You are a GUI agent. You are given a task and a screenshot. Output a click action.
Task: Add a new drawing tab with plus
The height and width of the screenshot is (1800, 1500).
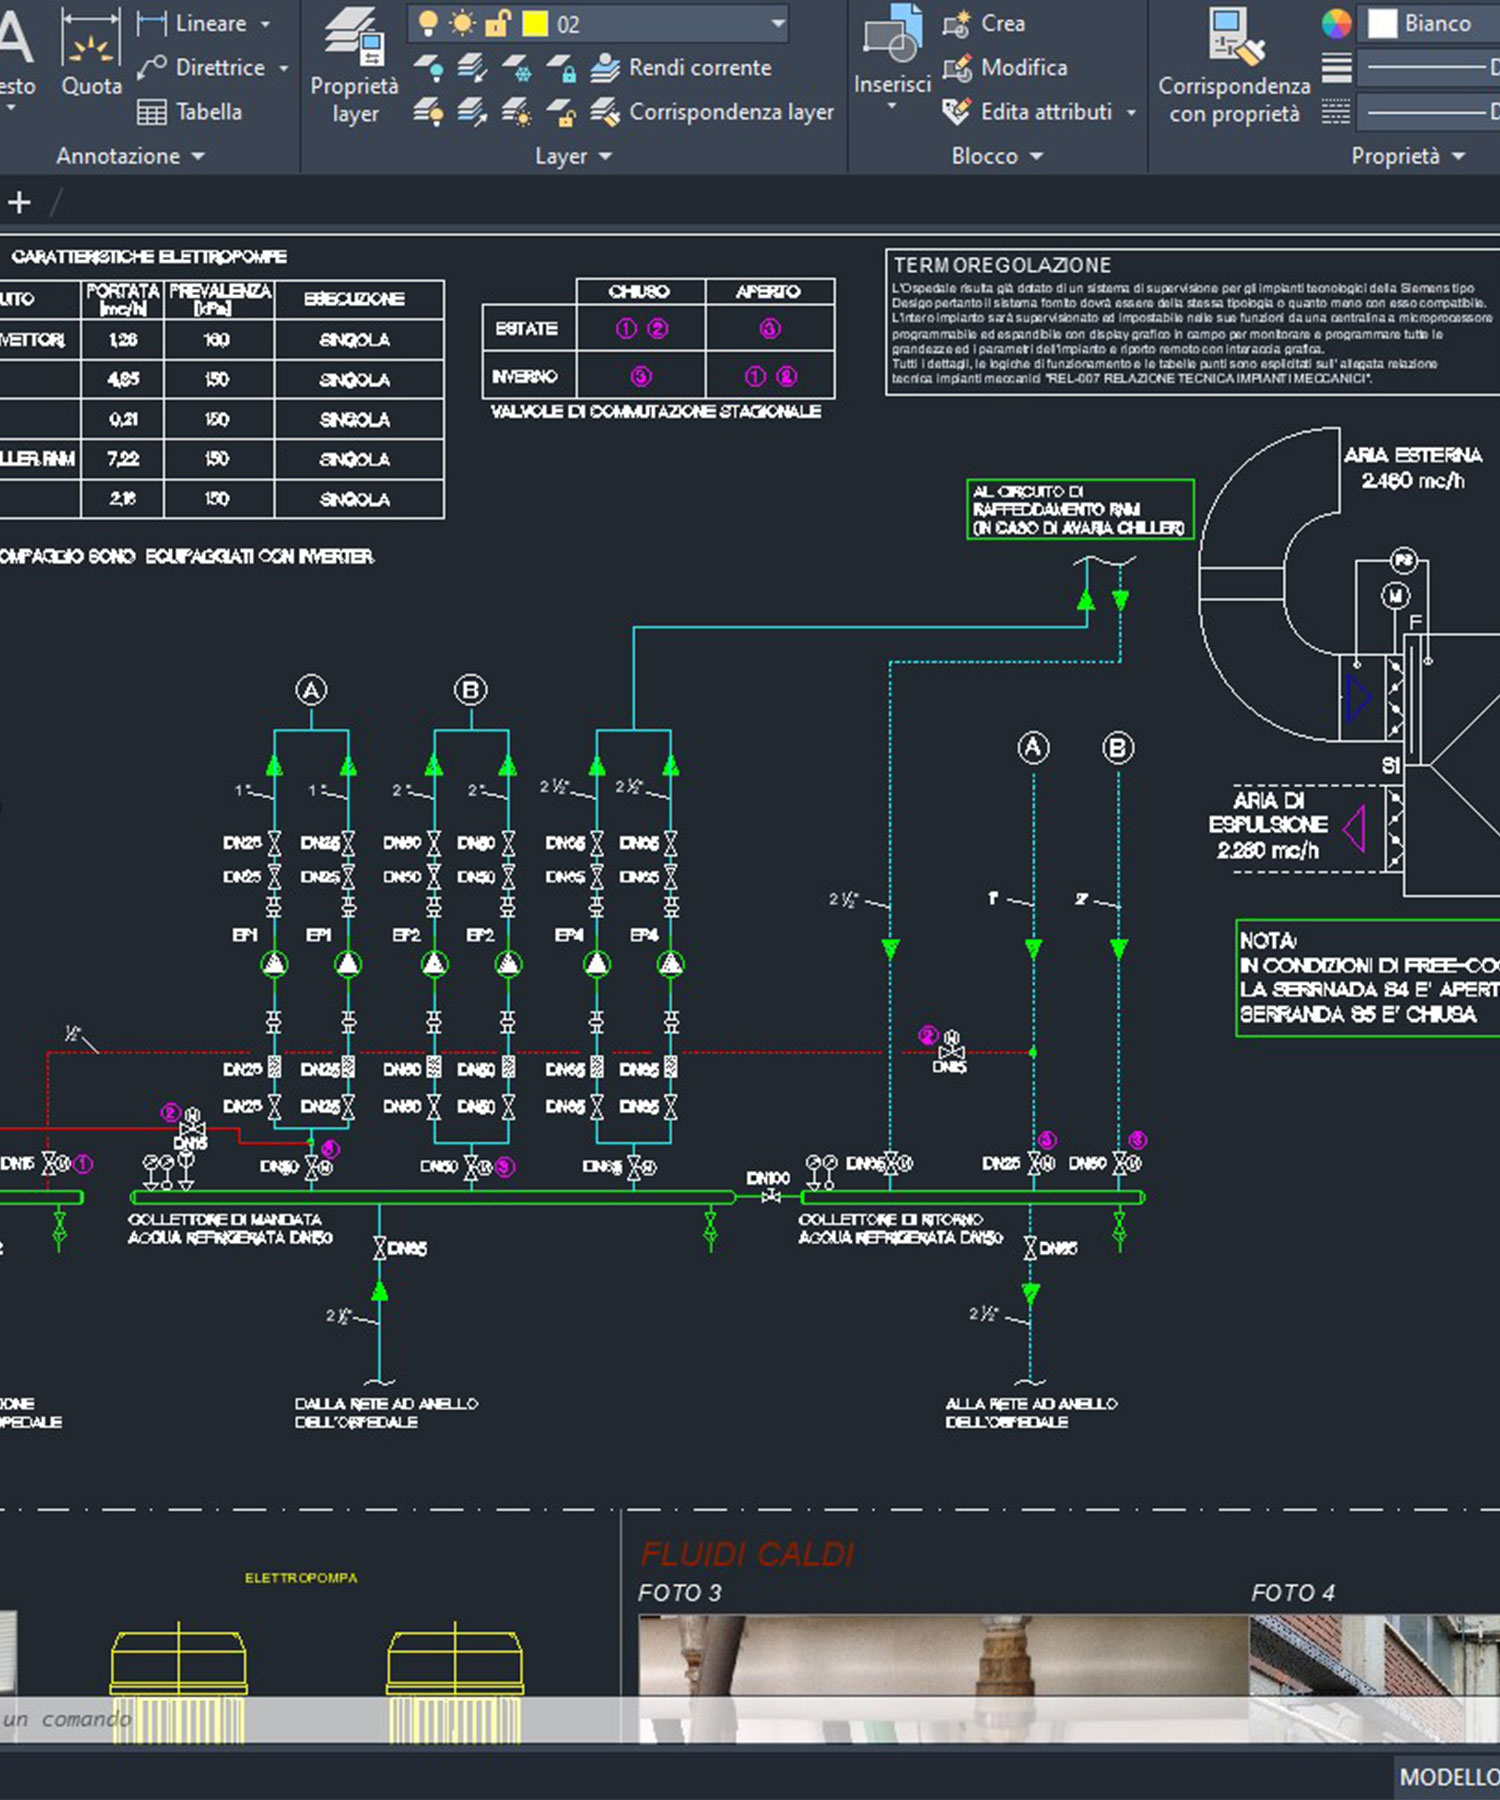(x=19, y=203)
